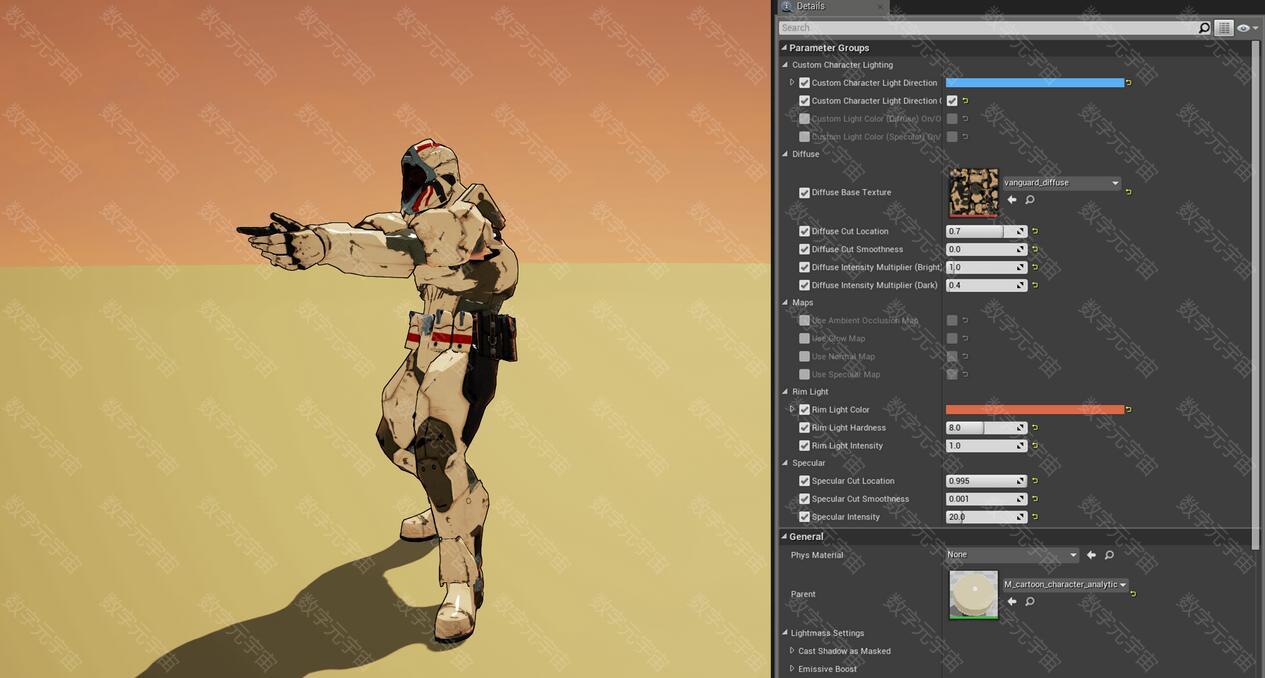Reset Rim Light Hardness to default
Screen dimensions: 1265x678
pos(1035,427)
